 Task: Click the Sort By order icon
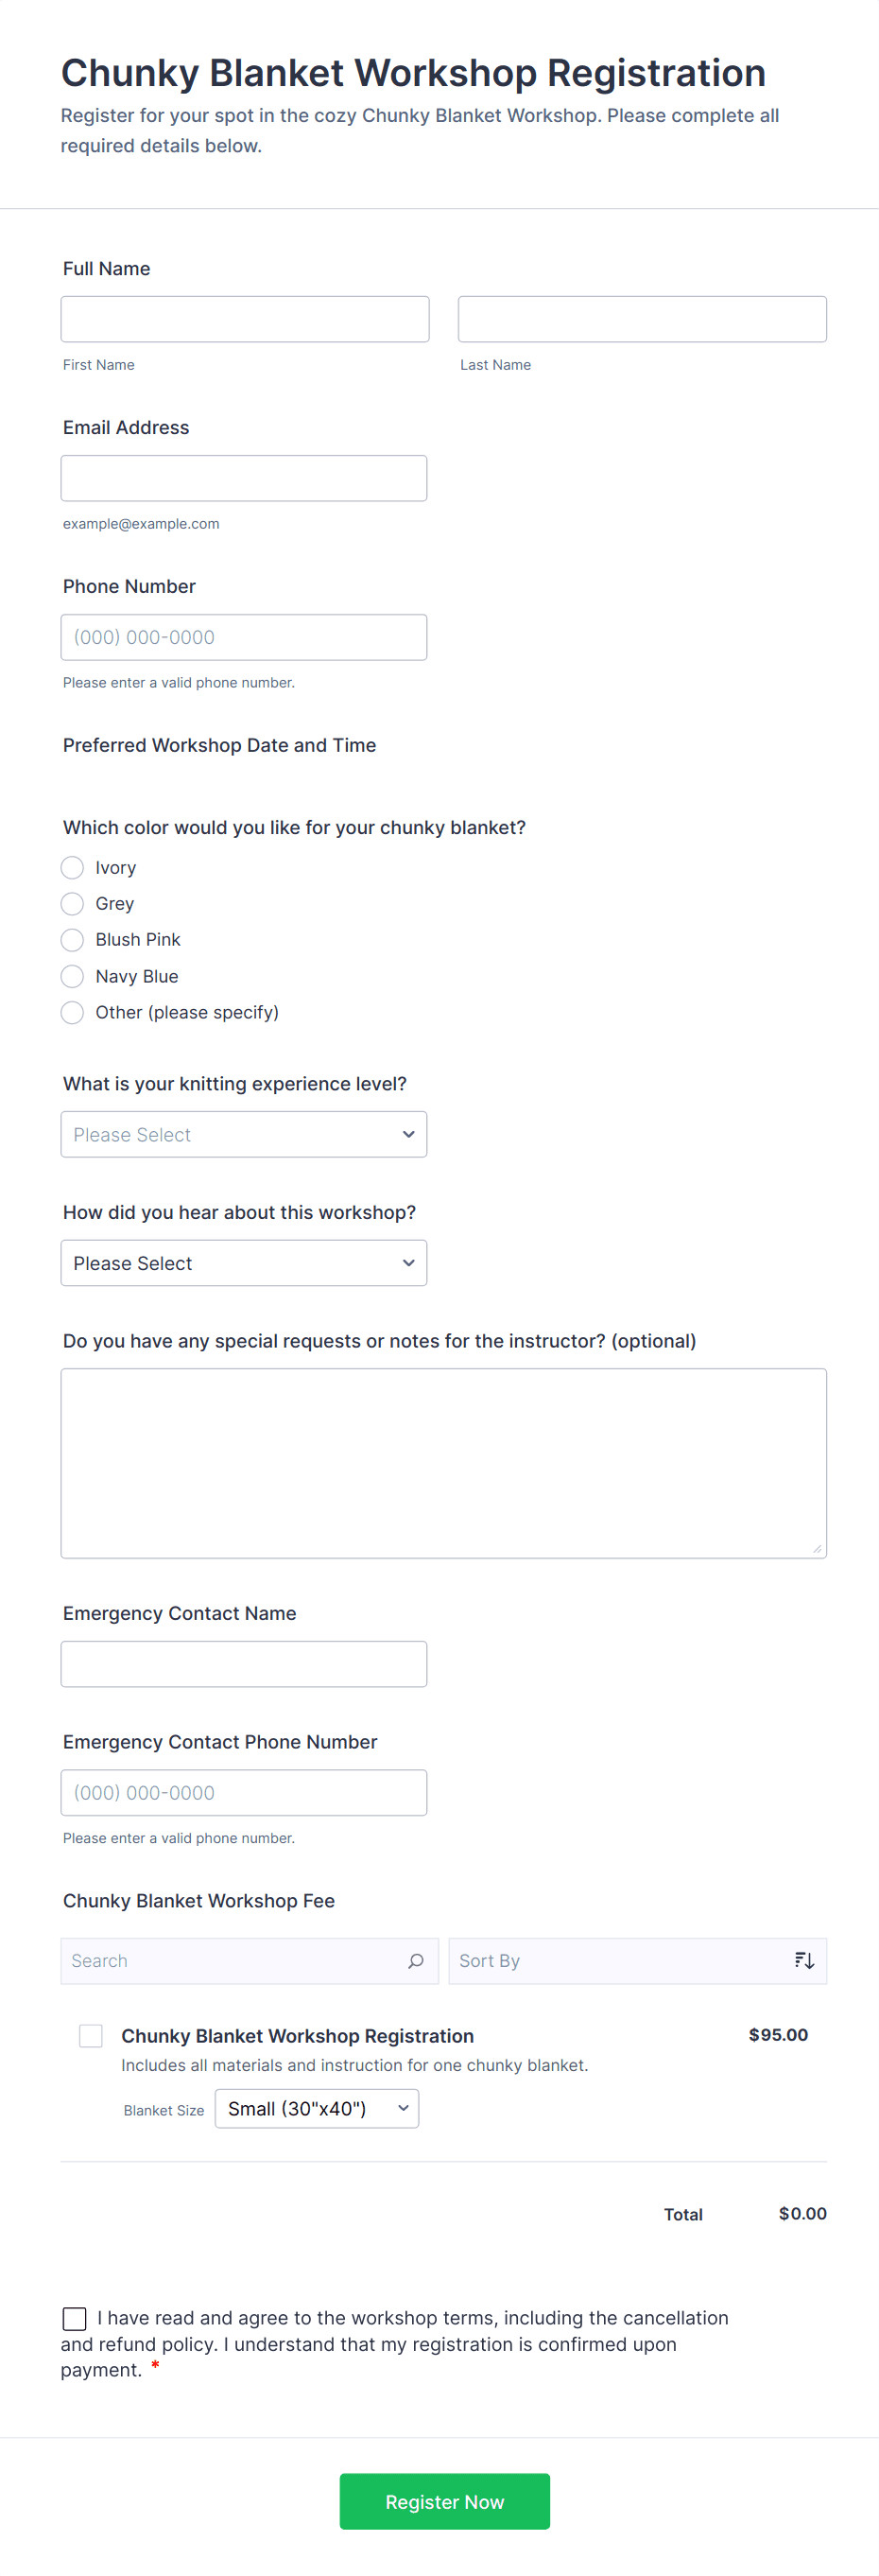[x=804, y=1961]
